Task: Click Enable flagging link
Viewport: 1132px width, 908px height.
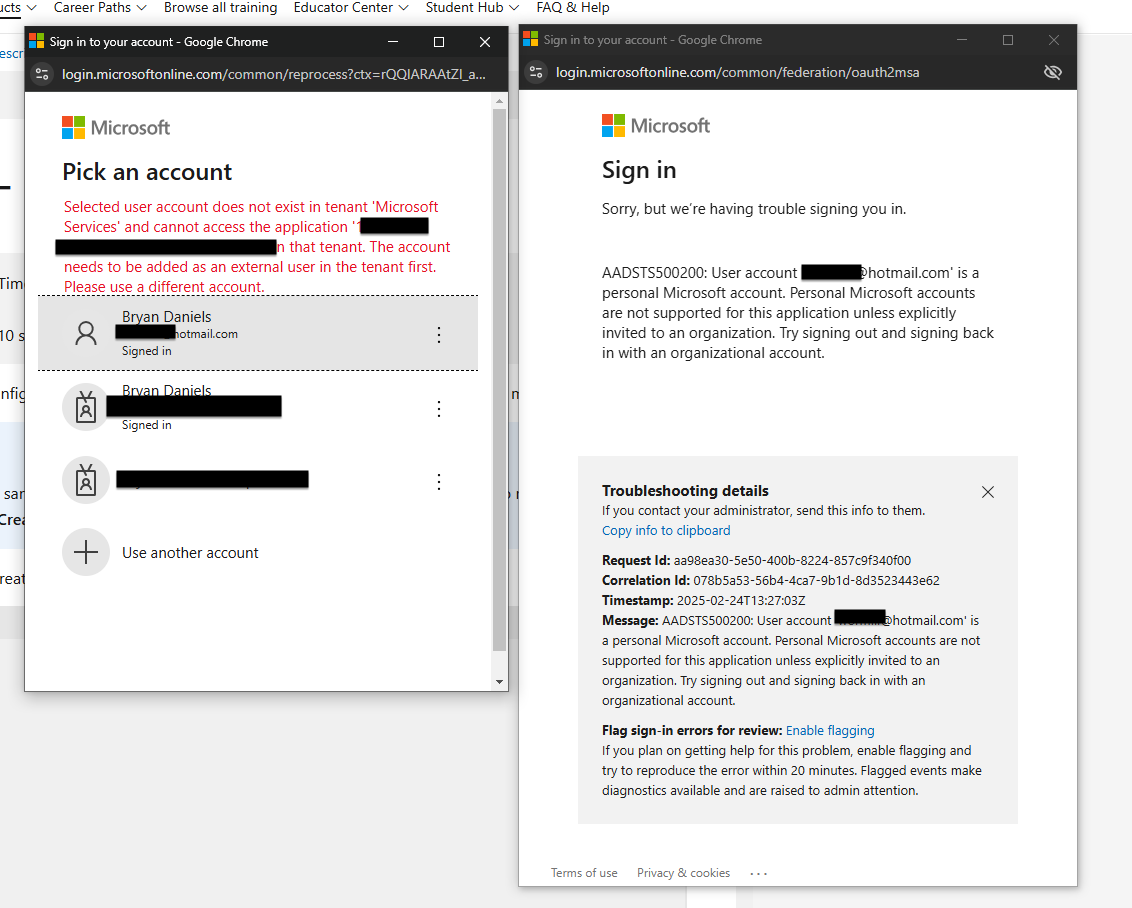Action: (830, 730)
